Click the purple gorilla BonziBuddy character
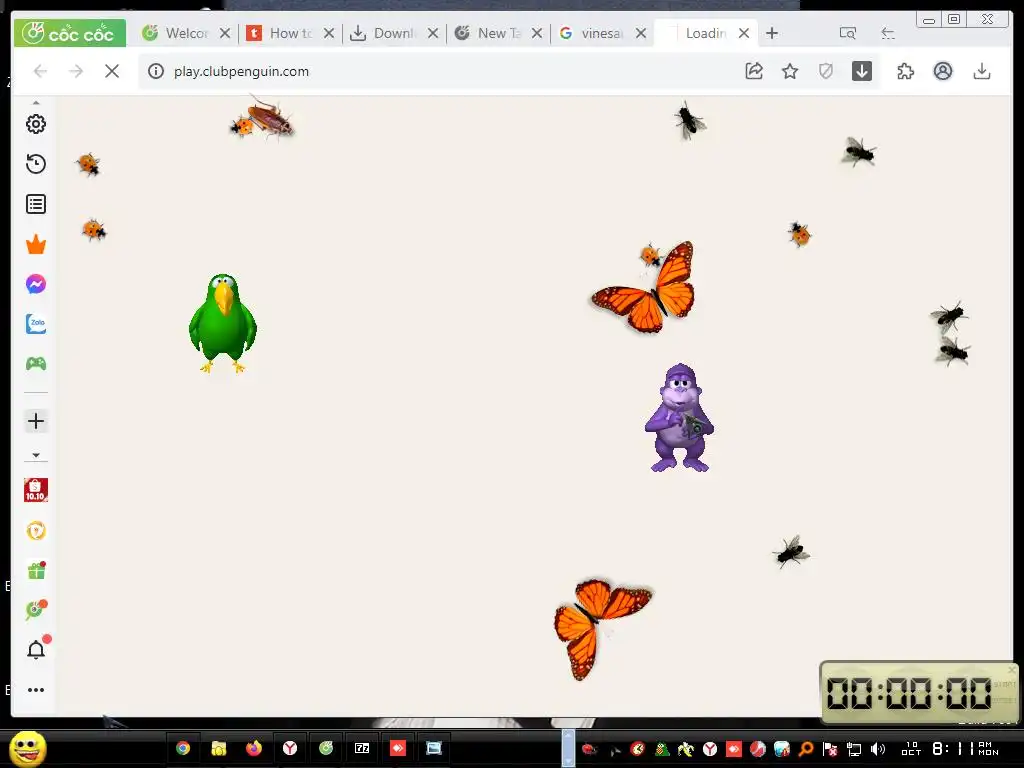 (x=679, y=418)
